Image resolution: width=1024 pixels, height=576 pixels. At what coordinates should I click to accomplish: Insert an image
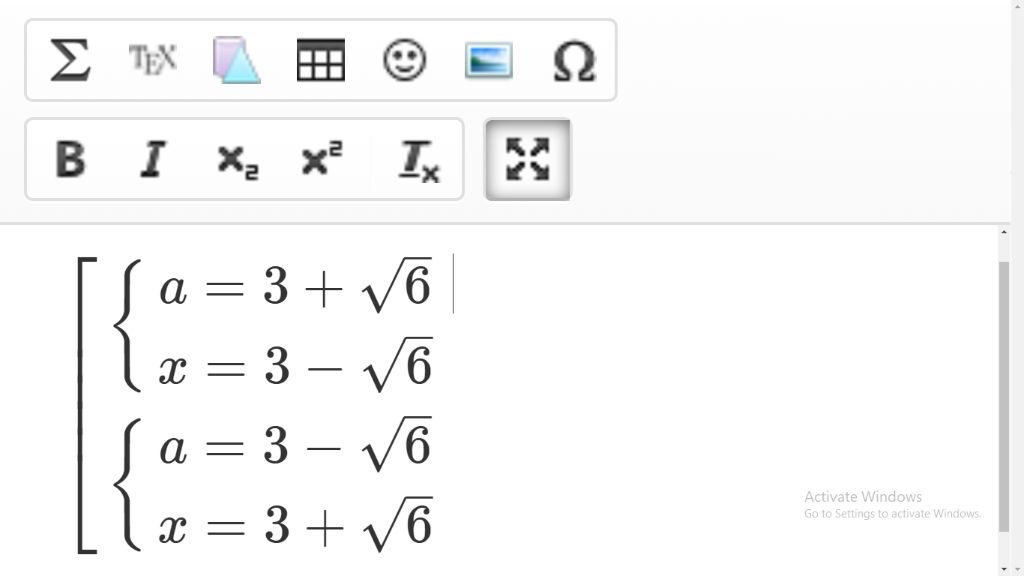[489, 60]
